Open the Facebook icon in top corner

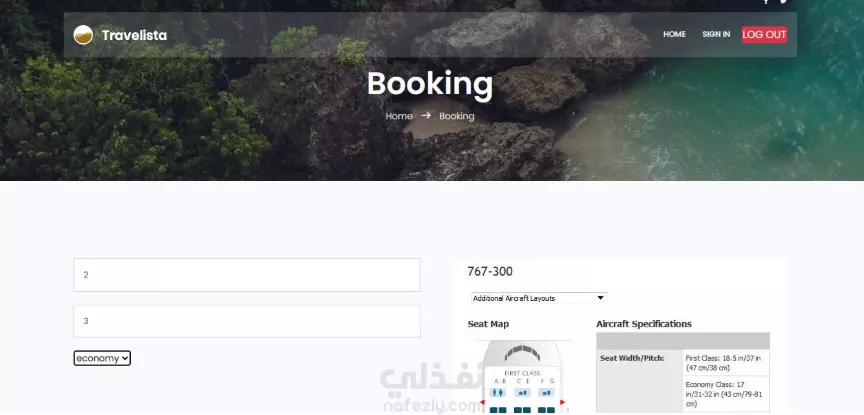(766, 1)
